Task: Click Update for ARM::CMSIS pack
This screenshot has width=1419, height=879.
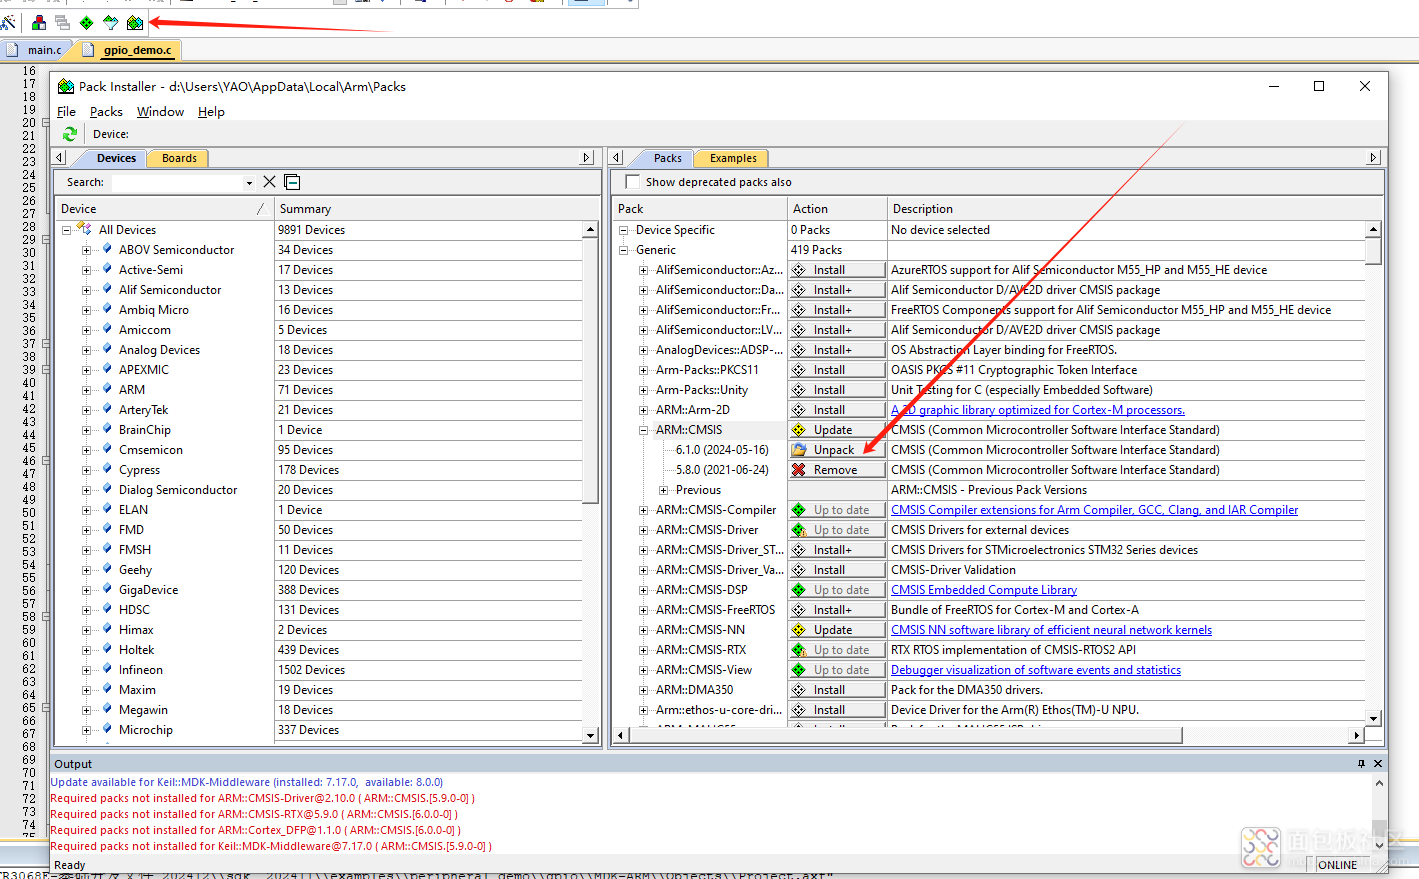Action: coord(837,430)
